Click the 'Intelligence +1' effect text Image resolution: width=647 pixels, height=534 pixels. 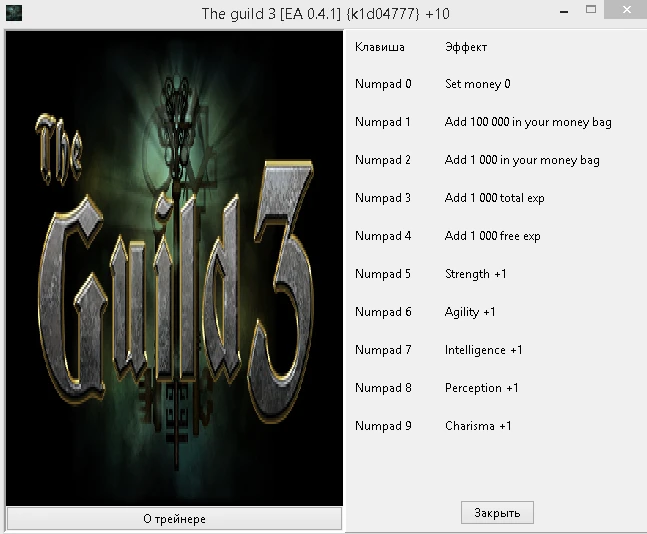pos(484,350)
